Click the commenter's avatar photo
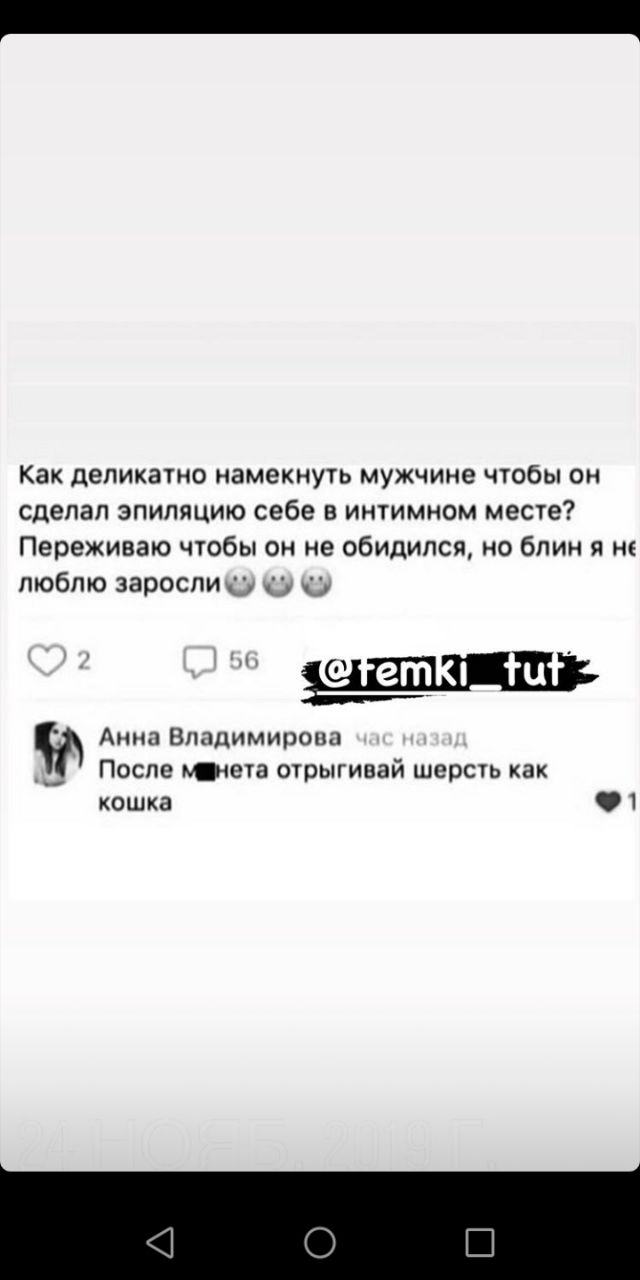 click(x=58, y=753)
